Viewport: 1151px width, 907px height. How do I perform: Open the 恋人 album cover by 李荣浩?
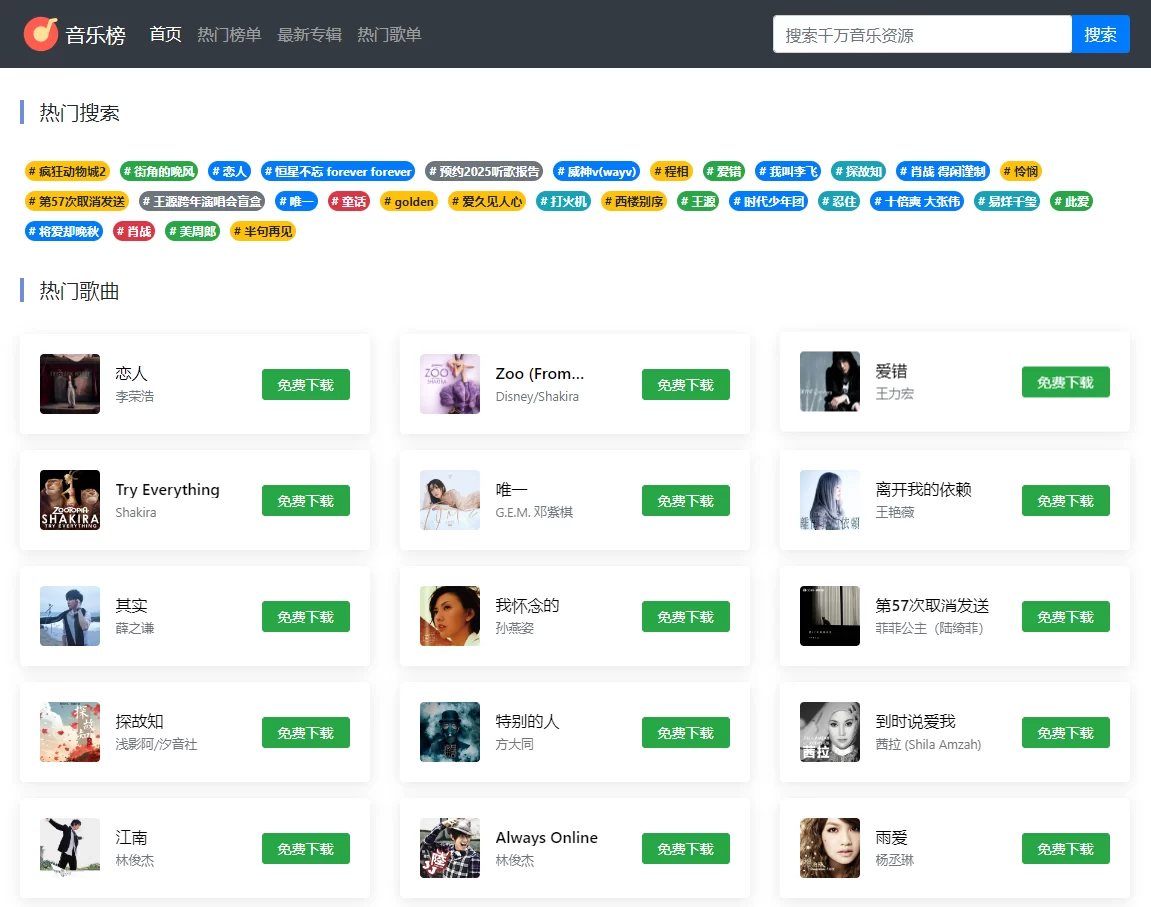pos(70,384)
